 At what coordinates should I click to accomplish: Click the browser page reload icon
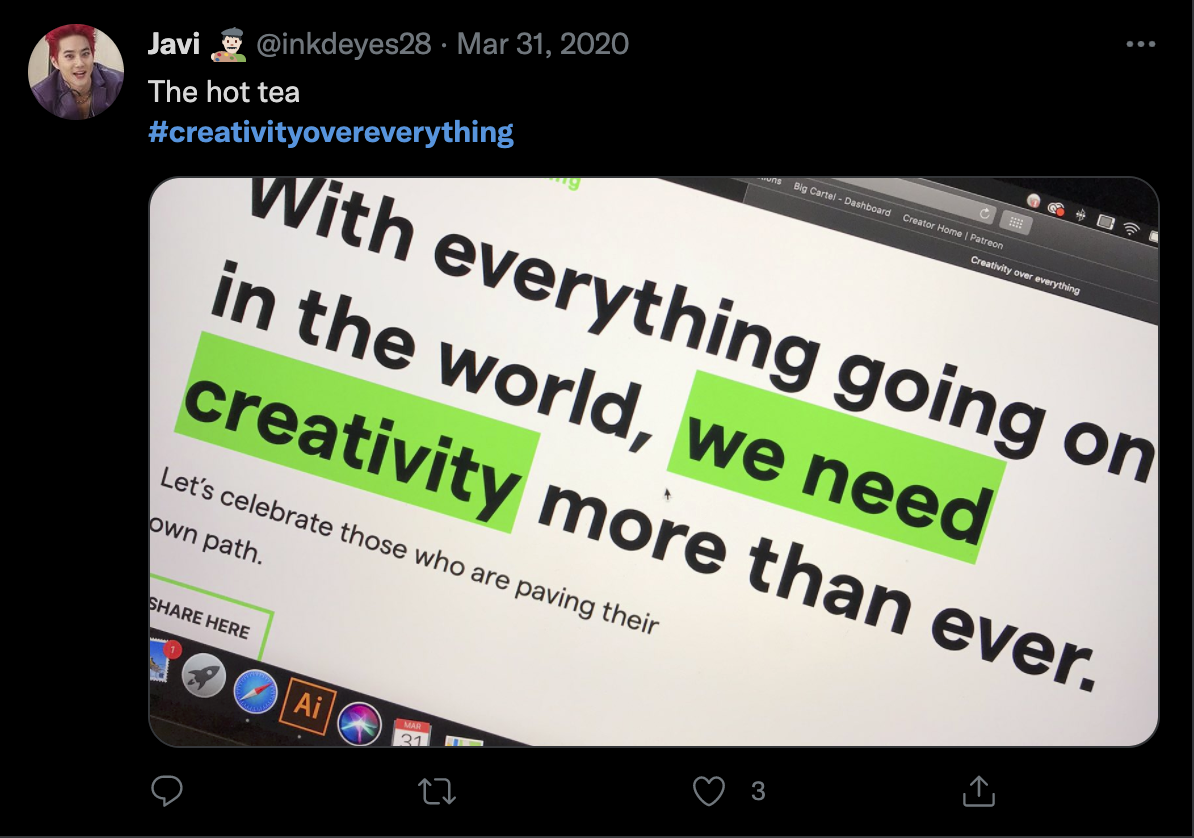(985, 214)
